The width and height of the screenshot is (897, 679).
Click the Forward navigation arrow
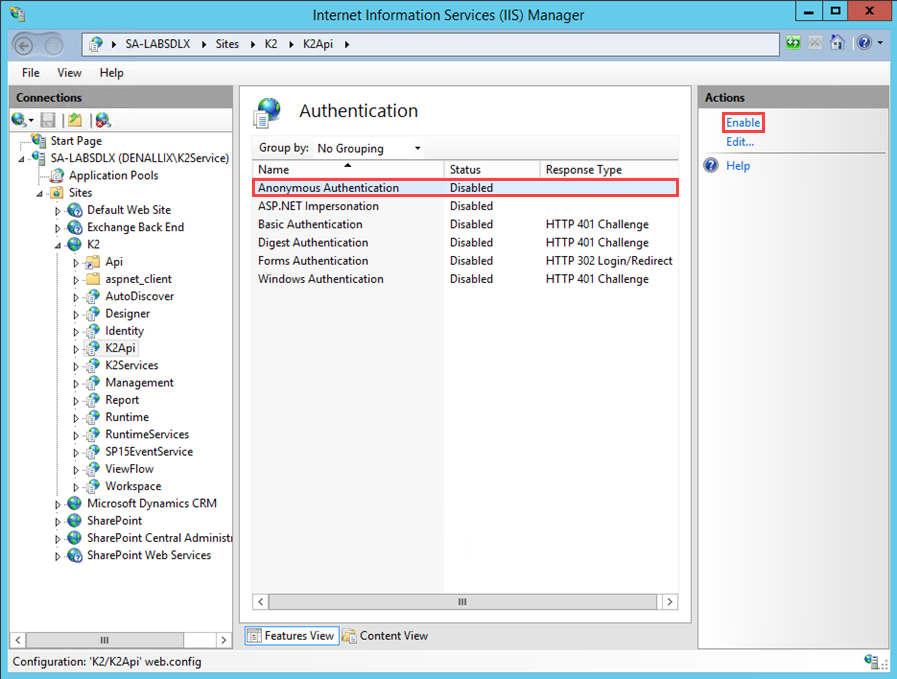54,45
